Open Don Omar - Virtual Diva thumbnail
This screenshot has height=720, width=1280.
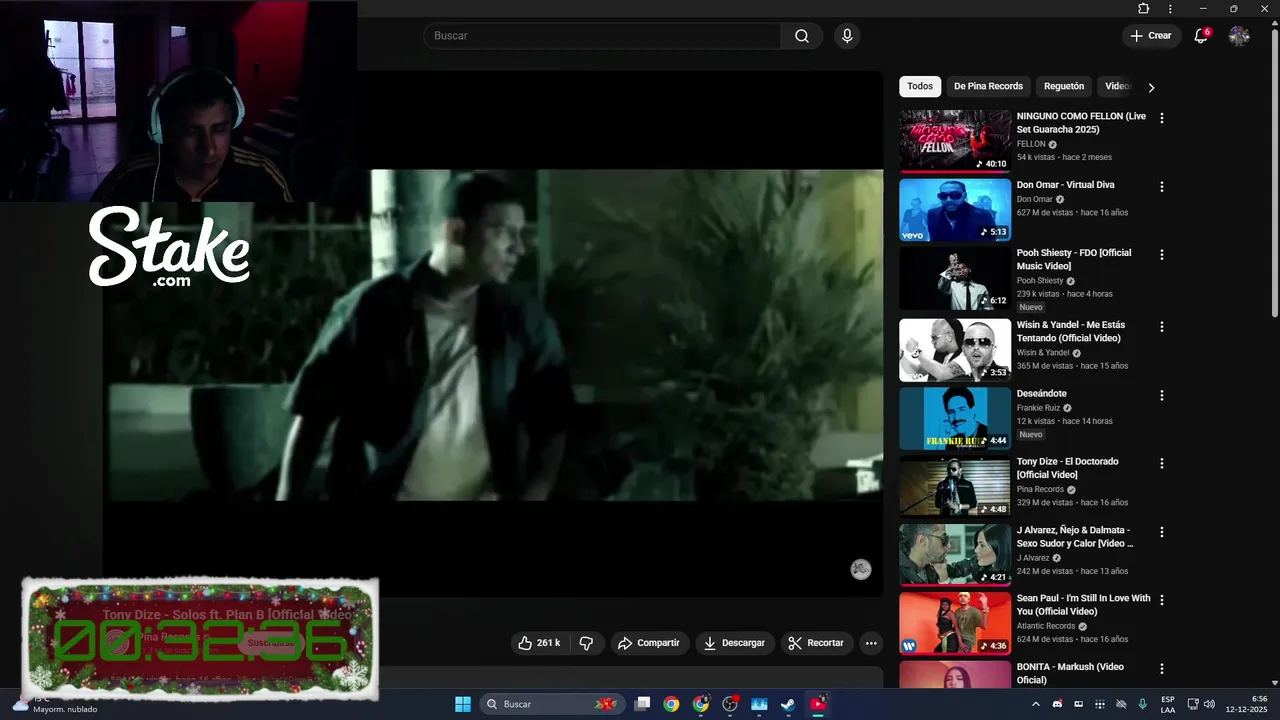point(955,210)
